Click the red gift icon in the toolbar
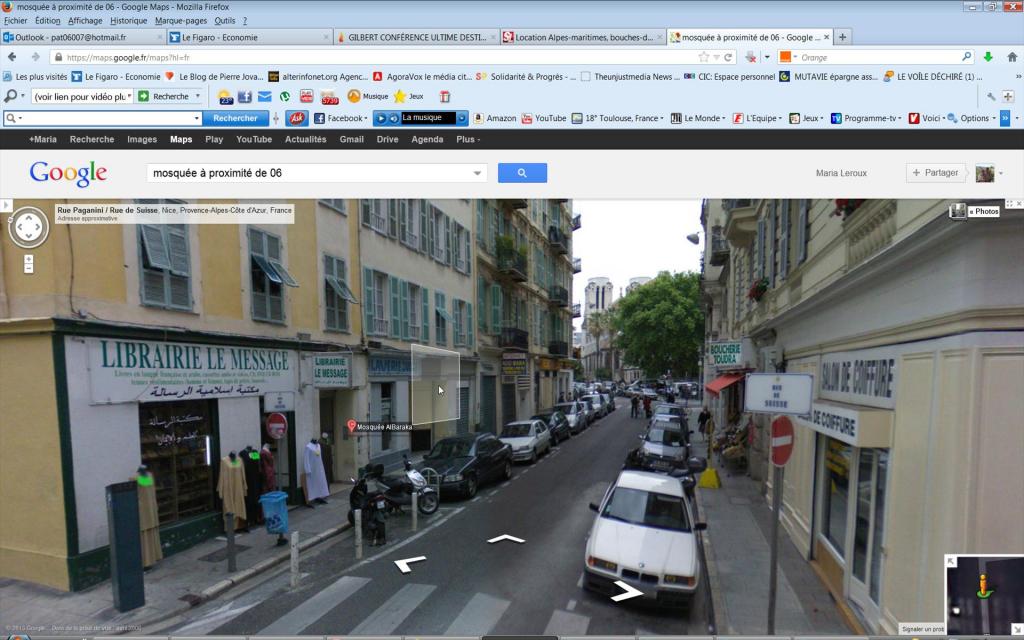1024x640 pixels. [445, 97]
